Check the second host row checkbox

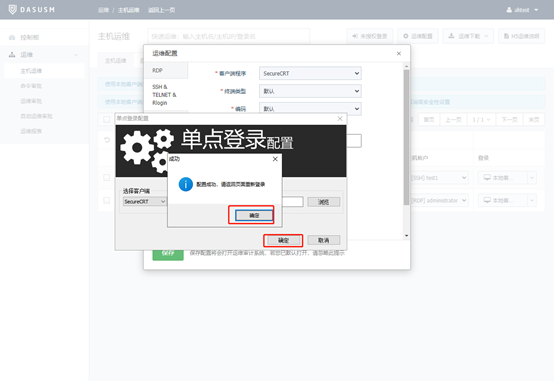[x=106, y=200]
